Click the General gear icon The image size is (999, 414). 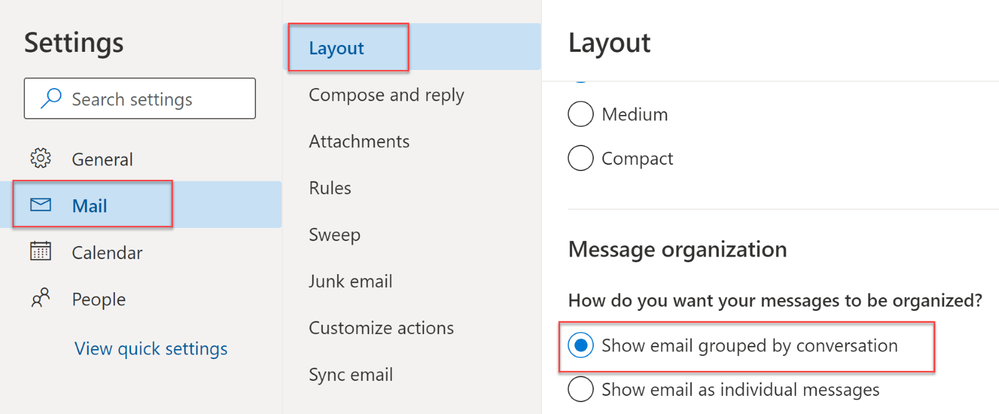coord(41,159)
